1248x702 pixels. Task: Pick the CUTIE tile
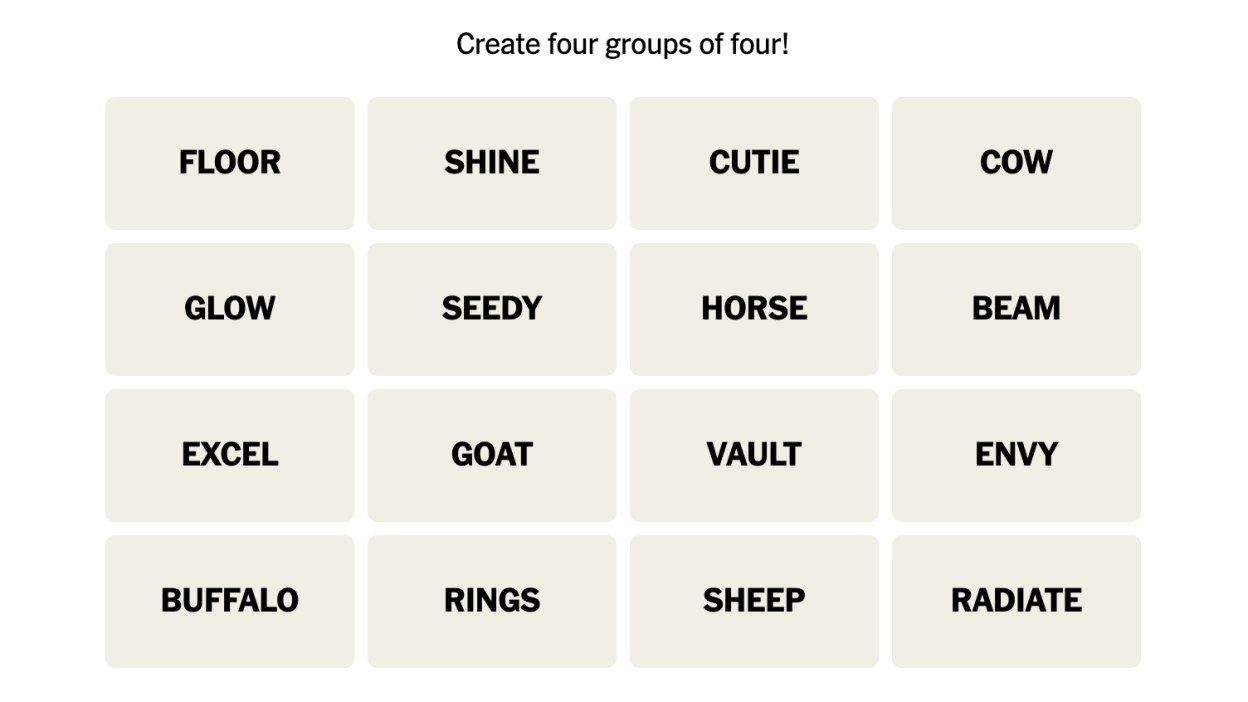tap(754, 163)
